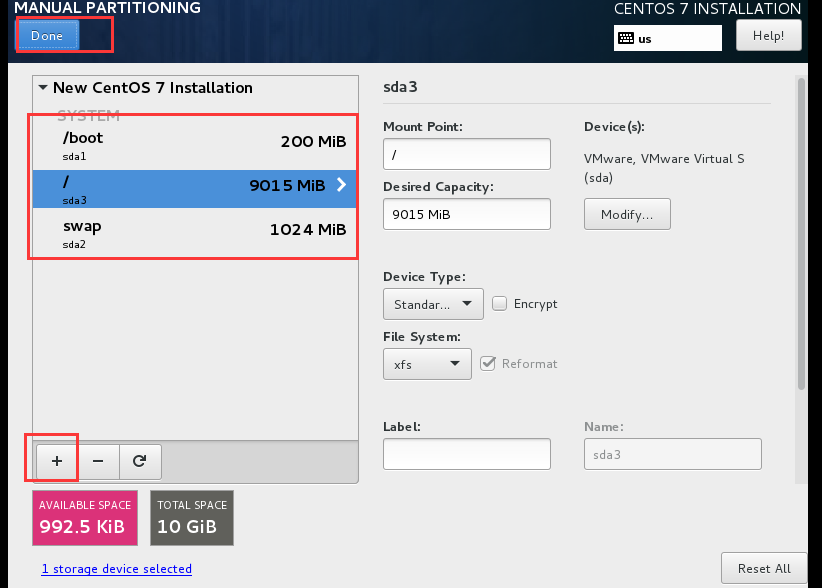Click the sda3 heading in details pane
Viewport: 822px width, 588px height.
coord(400,87)
